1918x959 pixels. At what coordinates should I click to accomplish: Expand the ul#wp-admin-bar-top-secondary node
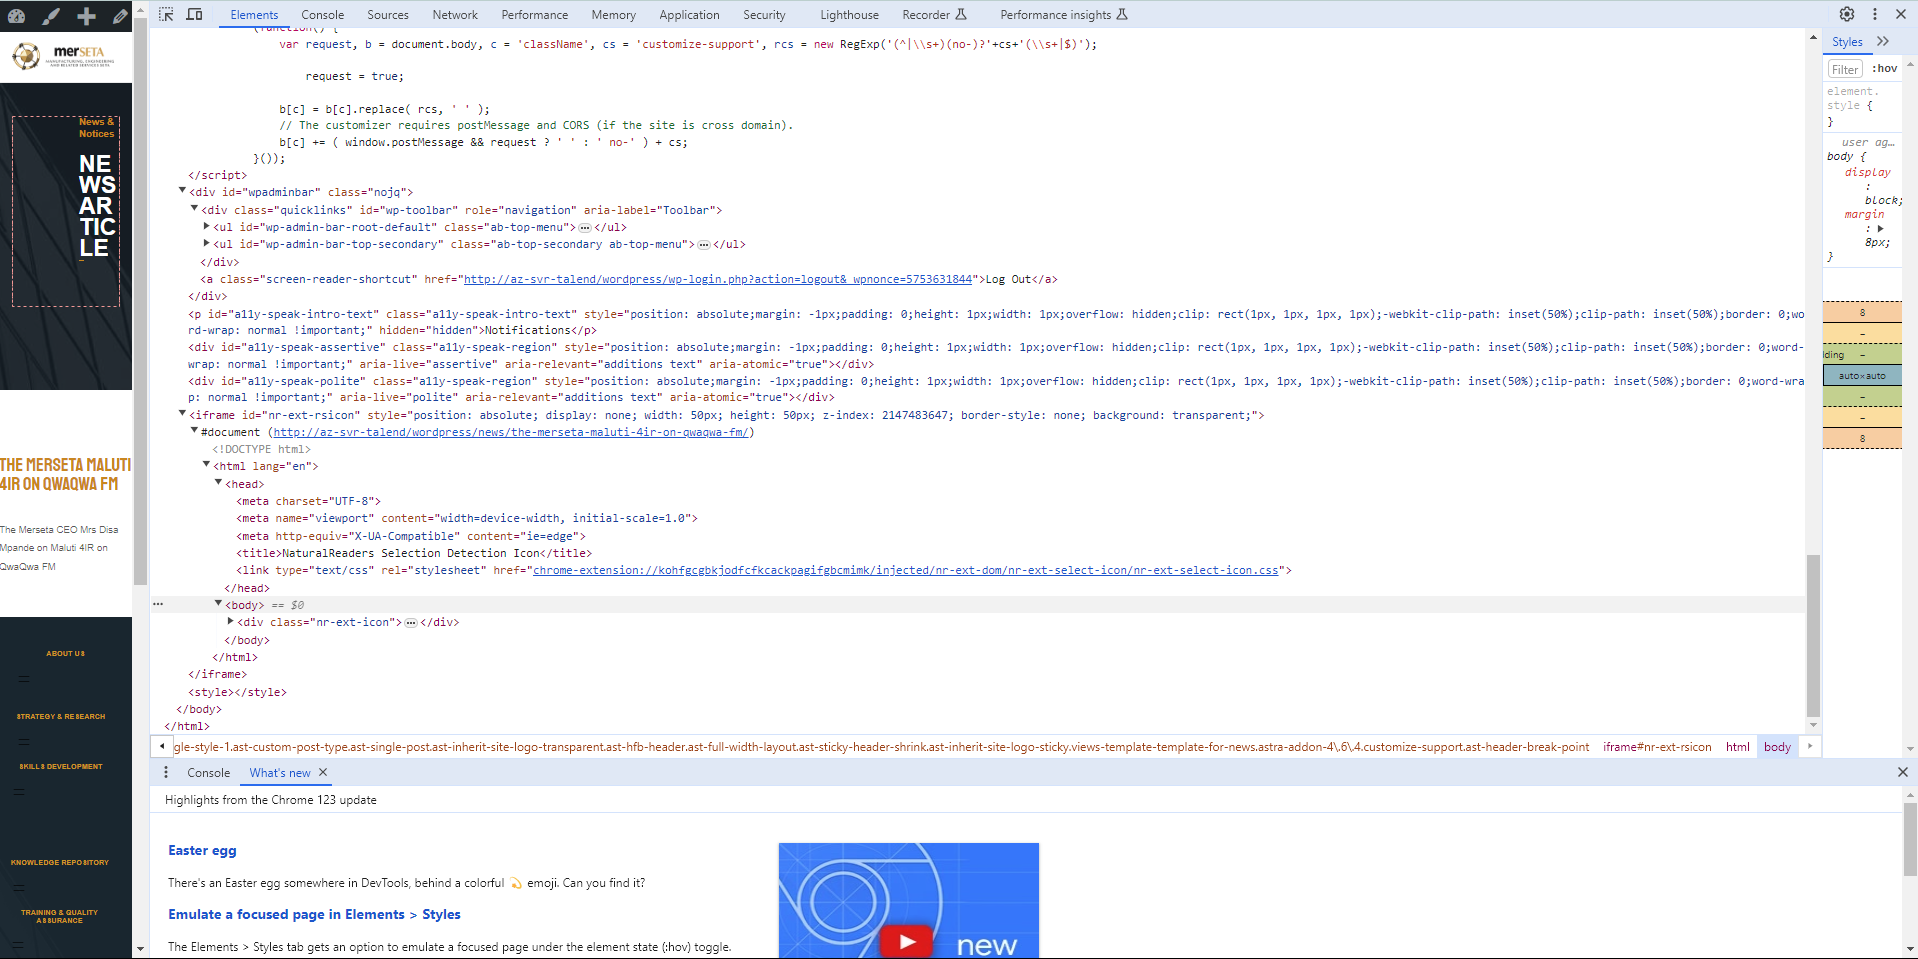[206, 243]
